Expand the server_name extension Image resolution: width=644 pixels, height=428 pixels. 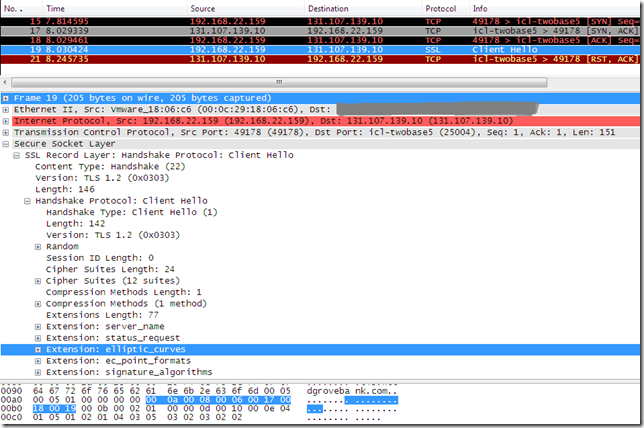pyautogui.click(x=38, y=327)
